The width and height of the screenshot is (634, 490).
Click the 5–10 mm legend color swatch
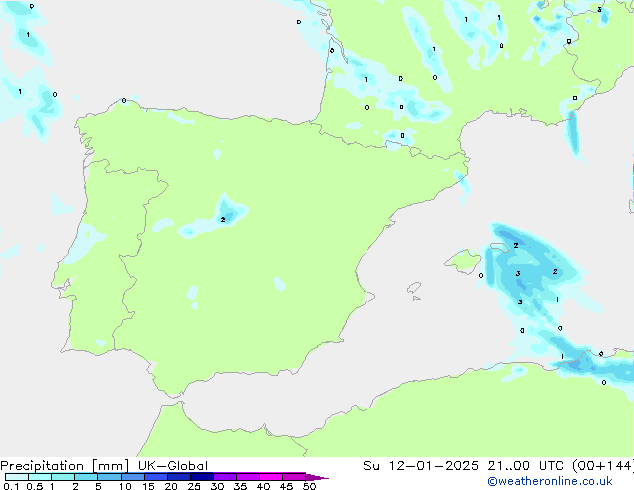pyautogui.click(x=109, y=477)
